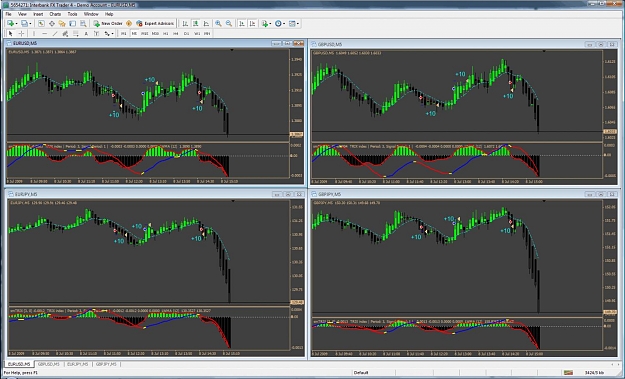Draw an equidistant channel
This screenshot has height=379, width=625.
click(x=65, y=33)
